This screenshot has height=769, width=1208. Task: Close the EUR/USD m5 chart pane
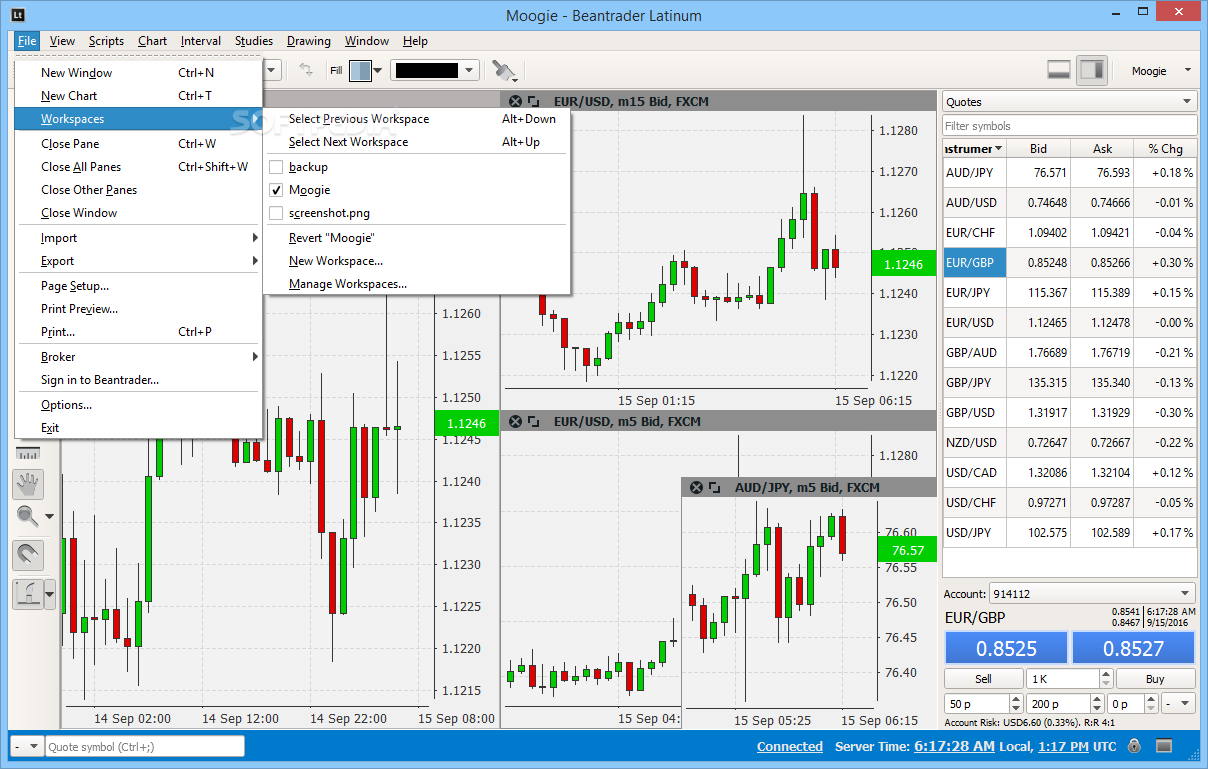pyautogui.click(x=515, y=422)
